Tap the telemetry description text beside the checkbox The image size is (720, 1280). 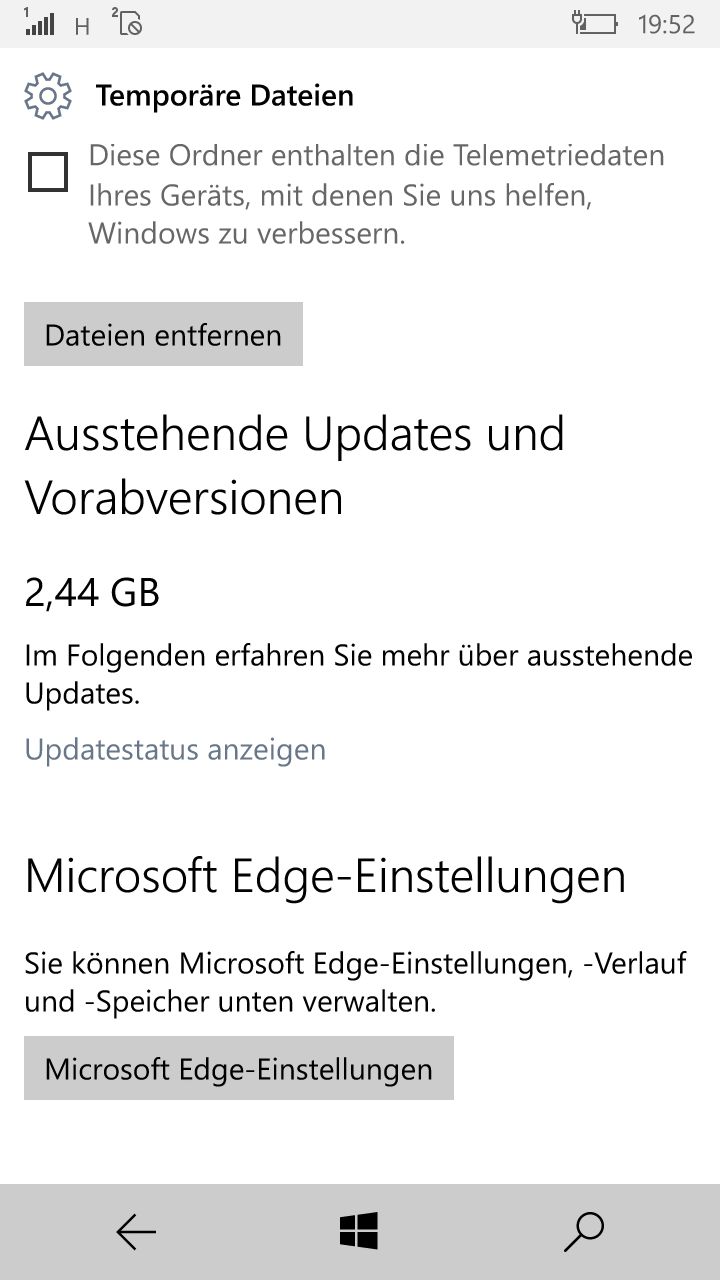coord(377,195)
